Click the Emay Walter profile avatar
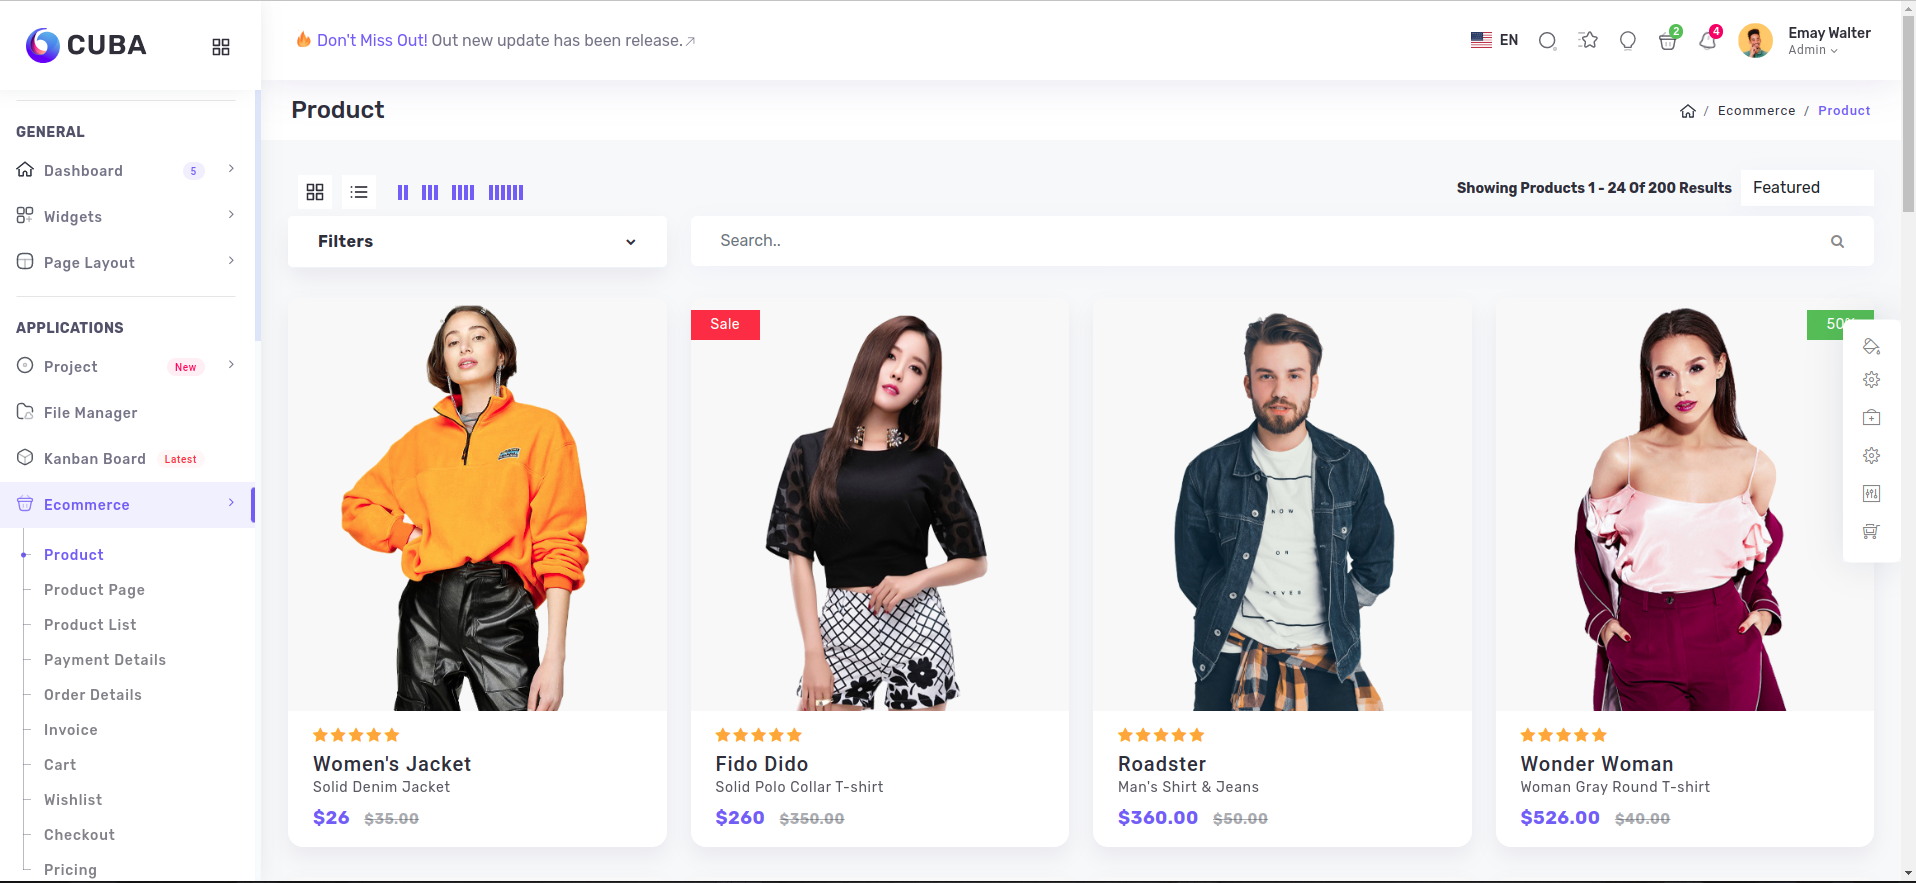Viewport: 1916px width, 883px height. click(1755, 41)
